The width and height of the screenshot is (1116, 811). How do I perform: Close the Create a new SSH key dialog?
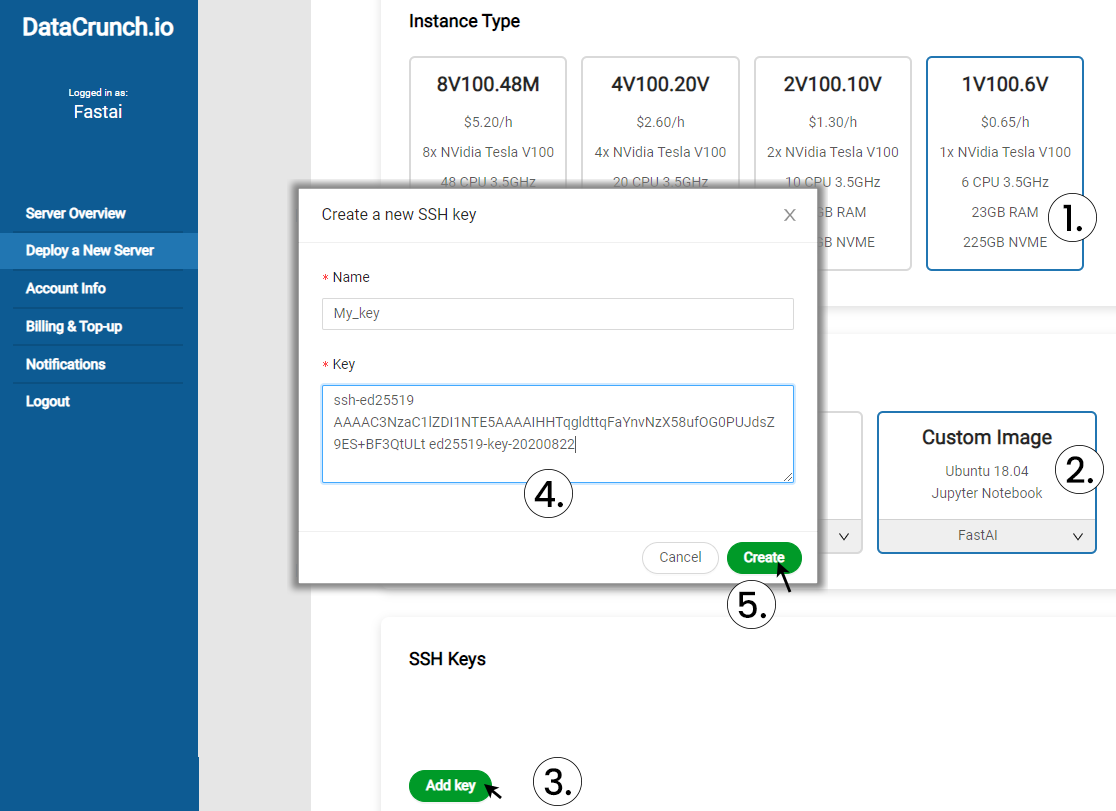point(789,215)
